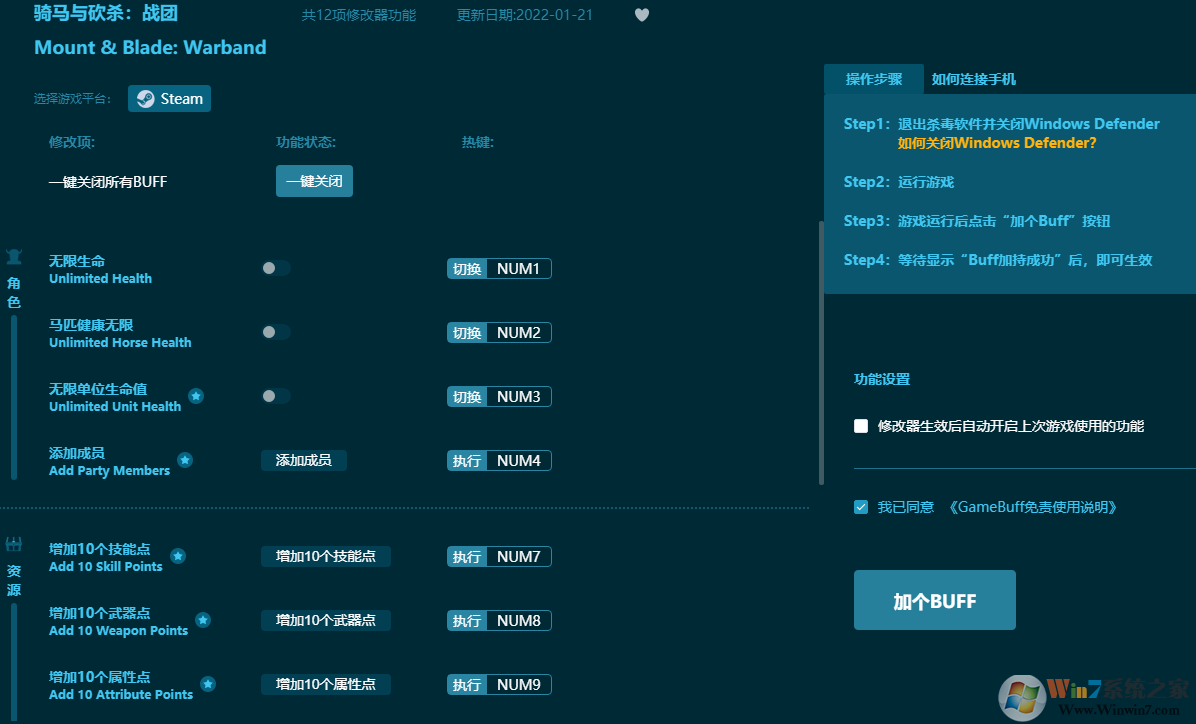Toggle the Unlimited Horse Health switch

[276, 332]
